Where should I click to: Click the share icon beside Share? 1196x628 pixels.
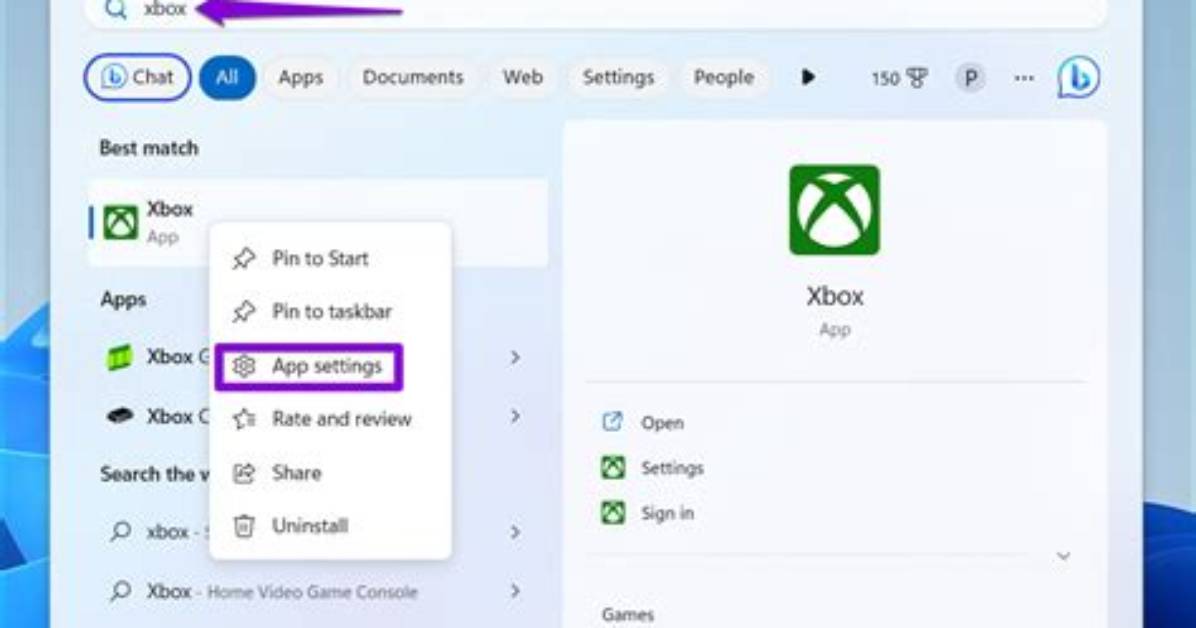click(x=244, y=473)
